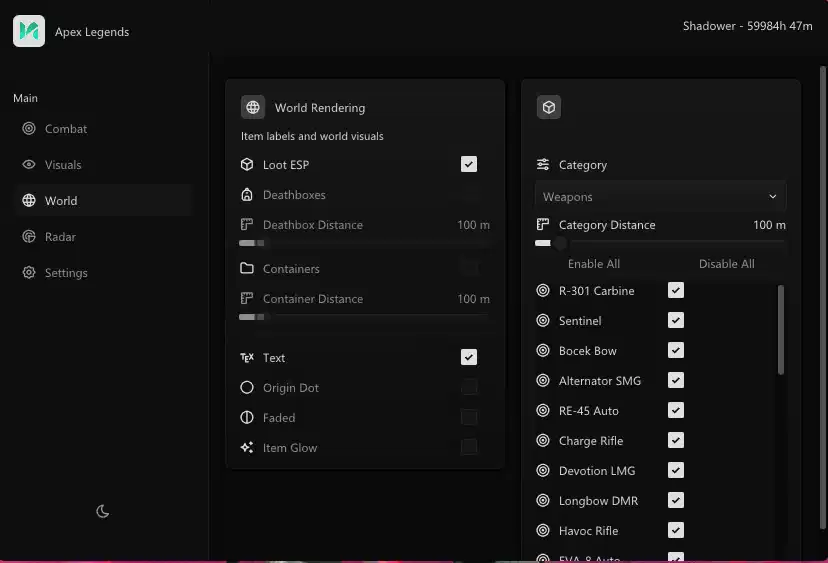Viewport: 828px width, 563px height.
Task: Open the Weapons category dropdown
Action: (x=660, y=196)
